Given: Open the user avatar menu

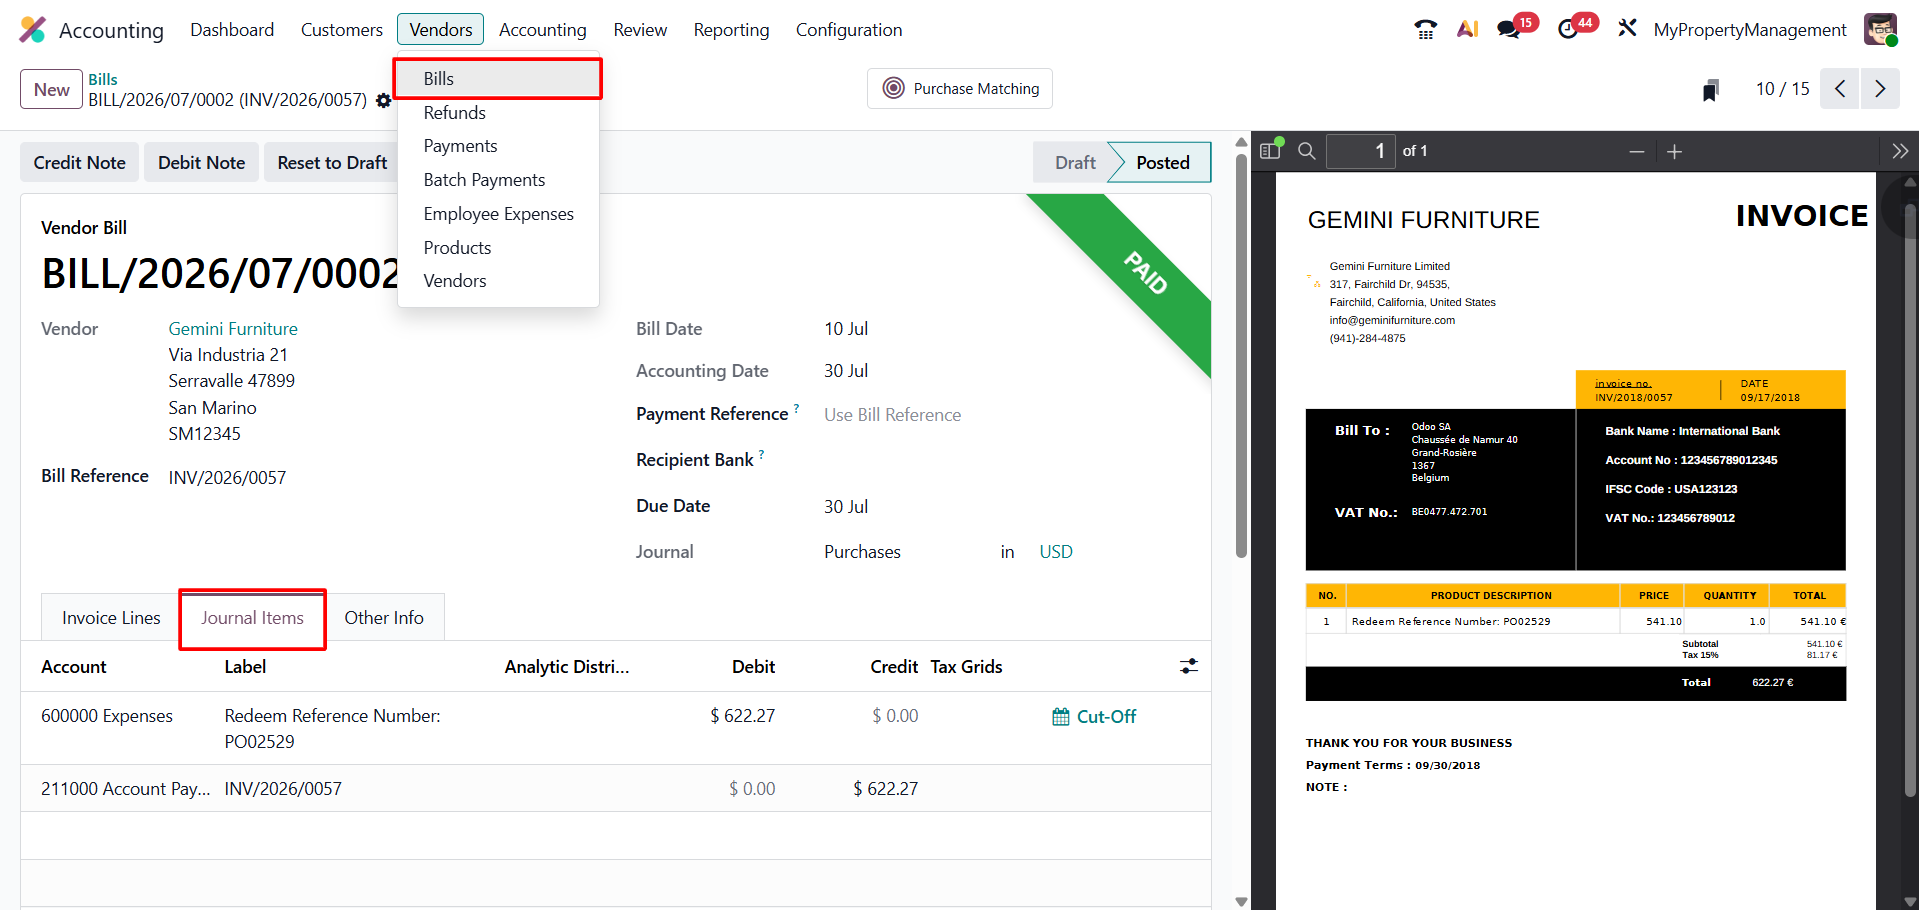Looking at the screenshot, I should click(1880, 30).
